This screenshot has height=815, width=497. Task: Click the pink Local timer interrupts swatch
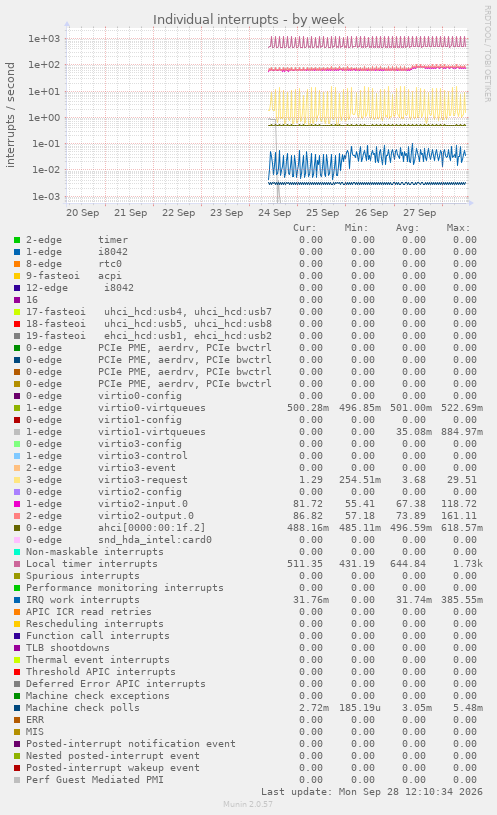click(x=17, y=564)
